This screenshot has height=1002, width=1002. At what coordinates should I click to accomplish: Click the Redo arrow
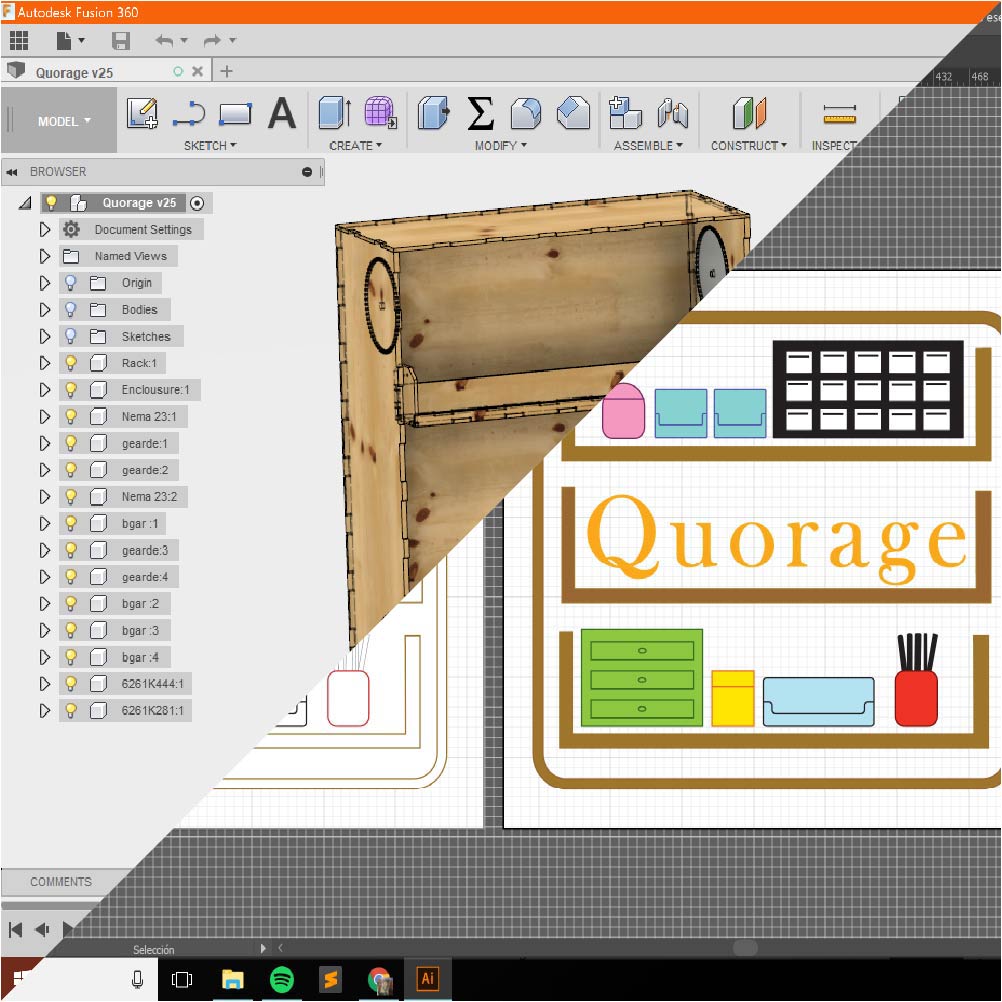212,41
